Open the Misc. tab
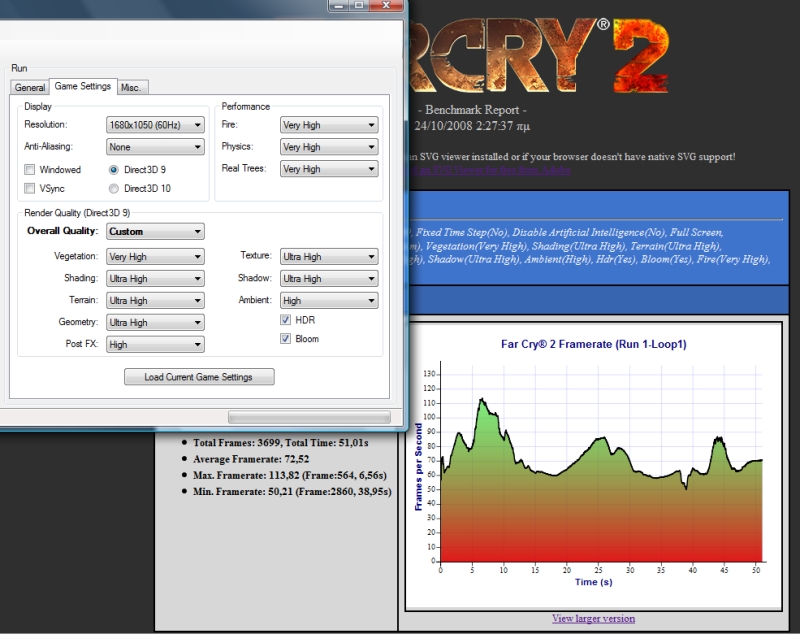Viewport: 800px width, 634px height. pyautogui.click(x=132, y=87)
